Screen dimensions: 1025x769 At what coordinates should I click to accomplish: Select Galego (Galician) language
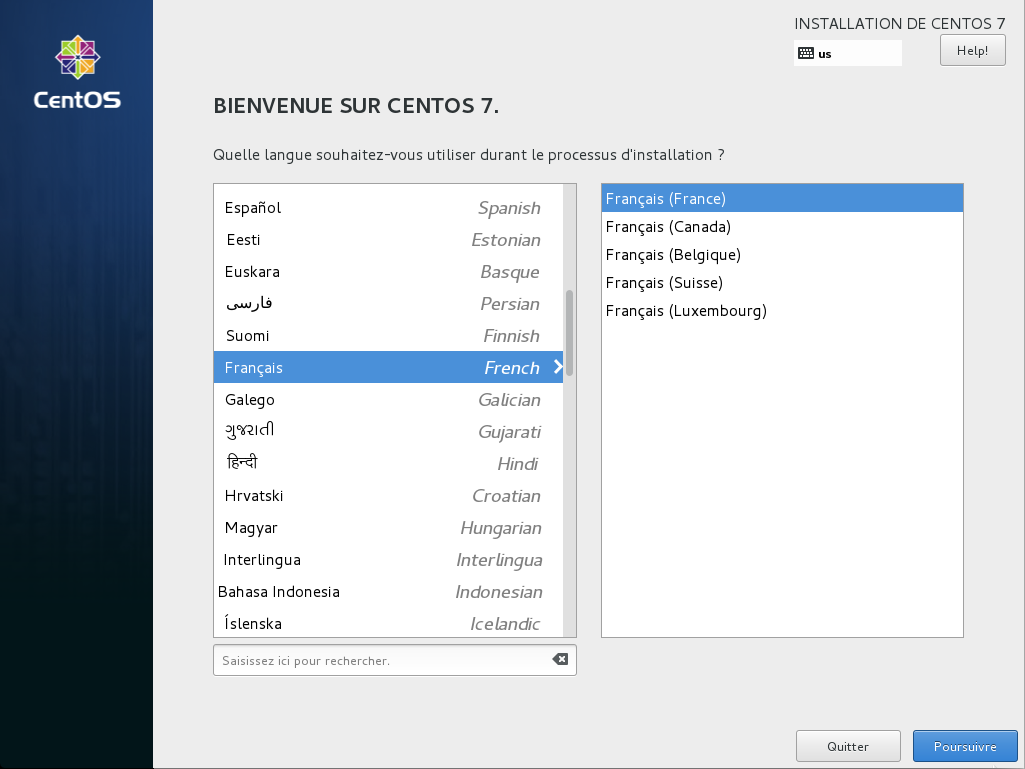click(x=388, y=400)
